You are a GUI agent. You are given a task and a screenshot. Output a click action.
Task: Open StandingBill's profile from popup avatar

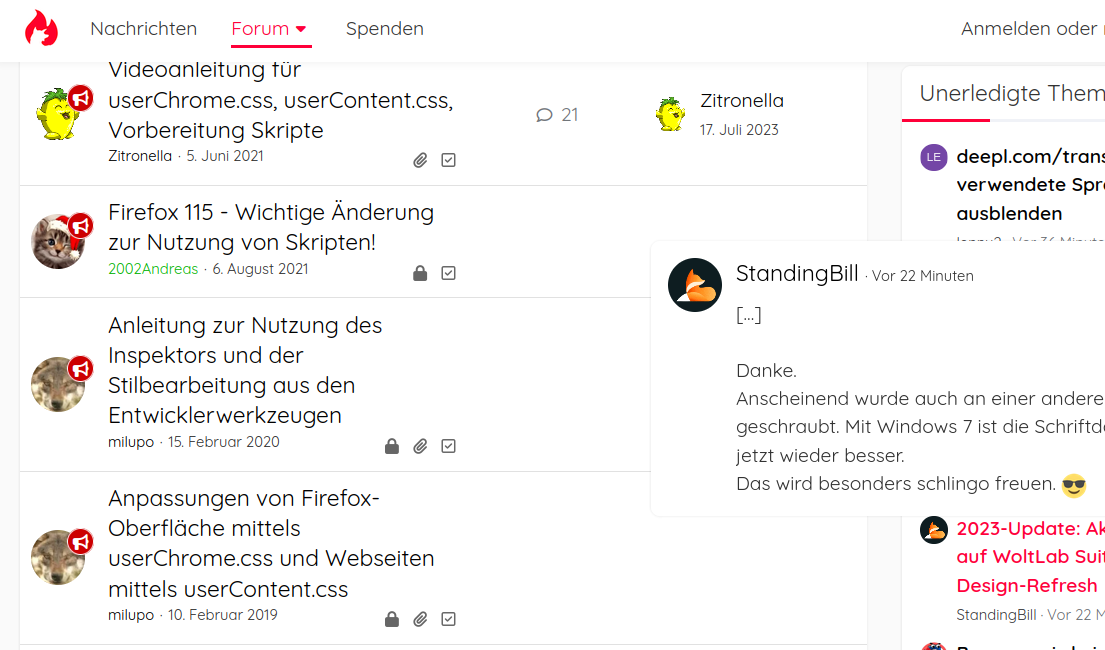tap(695, 285)
